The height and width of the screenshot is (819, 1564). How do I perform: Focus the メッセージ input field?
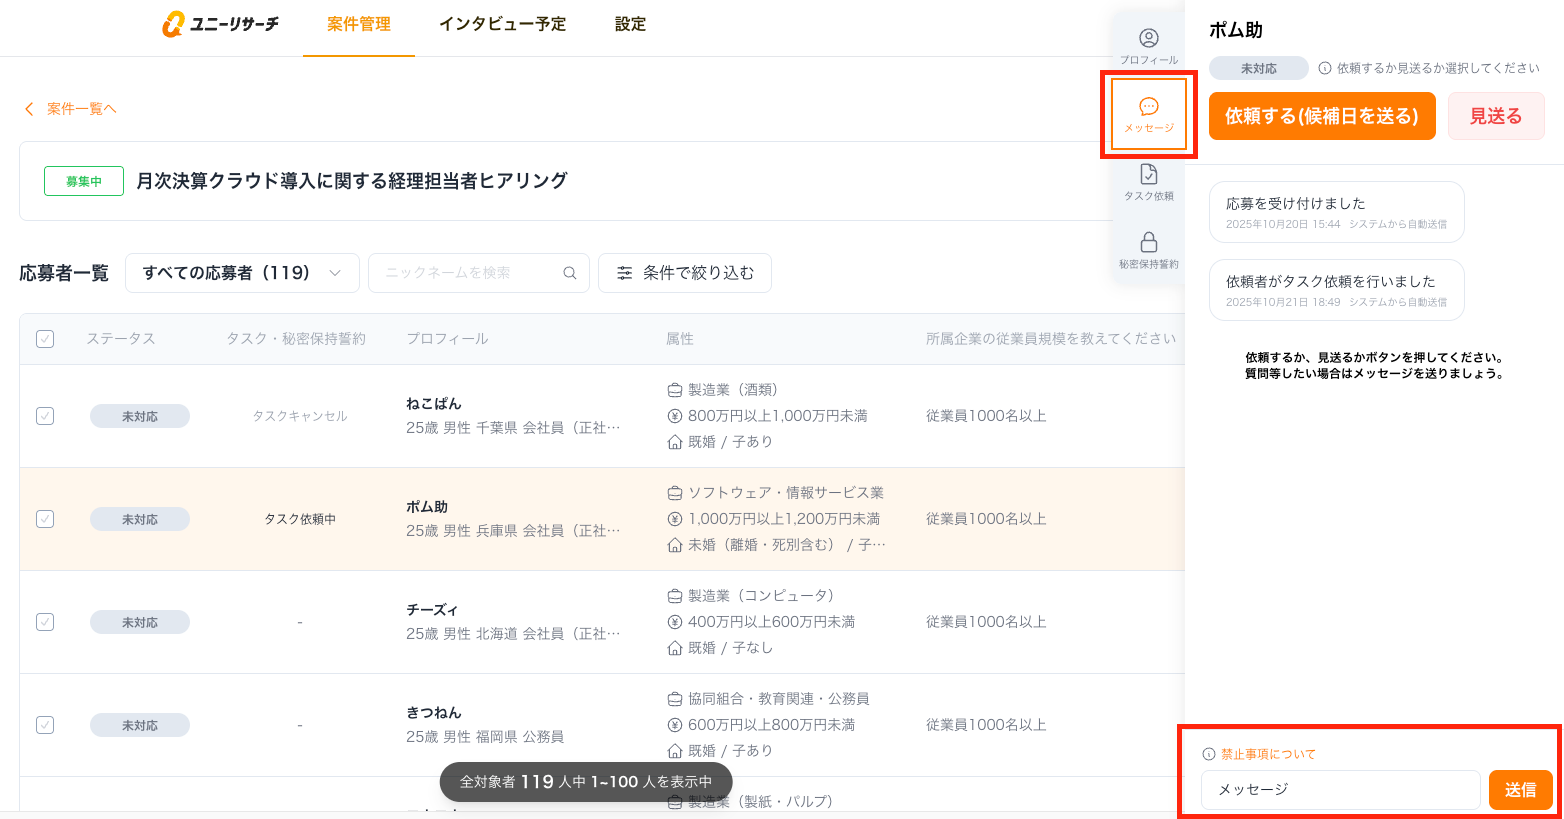pos(1340,790)
